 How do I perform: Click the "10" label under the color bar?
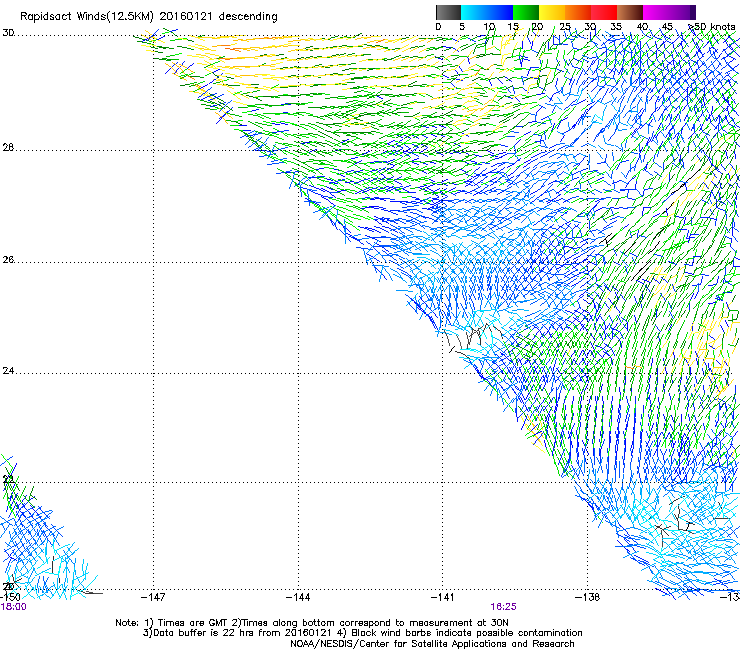(x=489, y=27)
